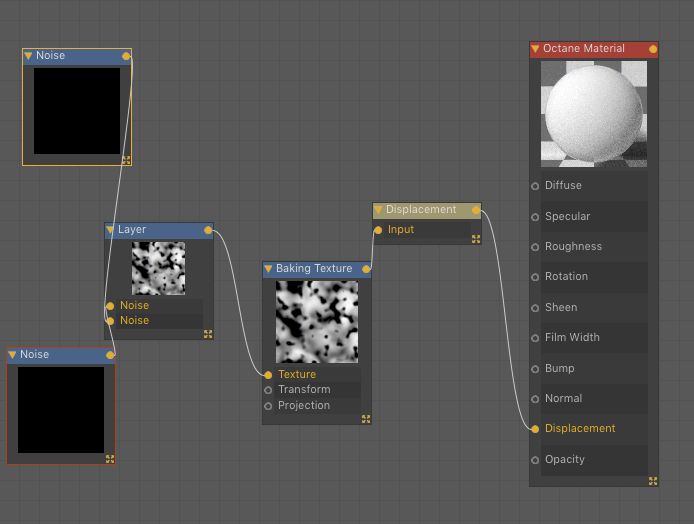Select the Octane Material title bar
The width and height of the screenshot is (694, 524).
pos(594,49)
